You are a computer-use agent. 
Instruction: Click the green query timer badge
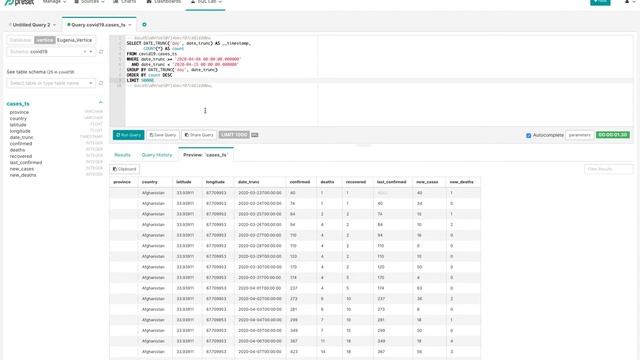click(613, 135)
